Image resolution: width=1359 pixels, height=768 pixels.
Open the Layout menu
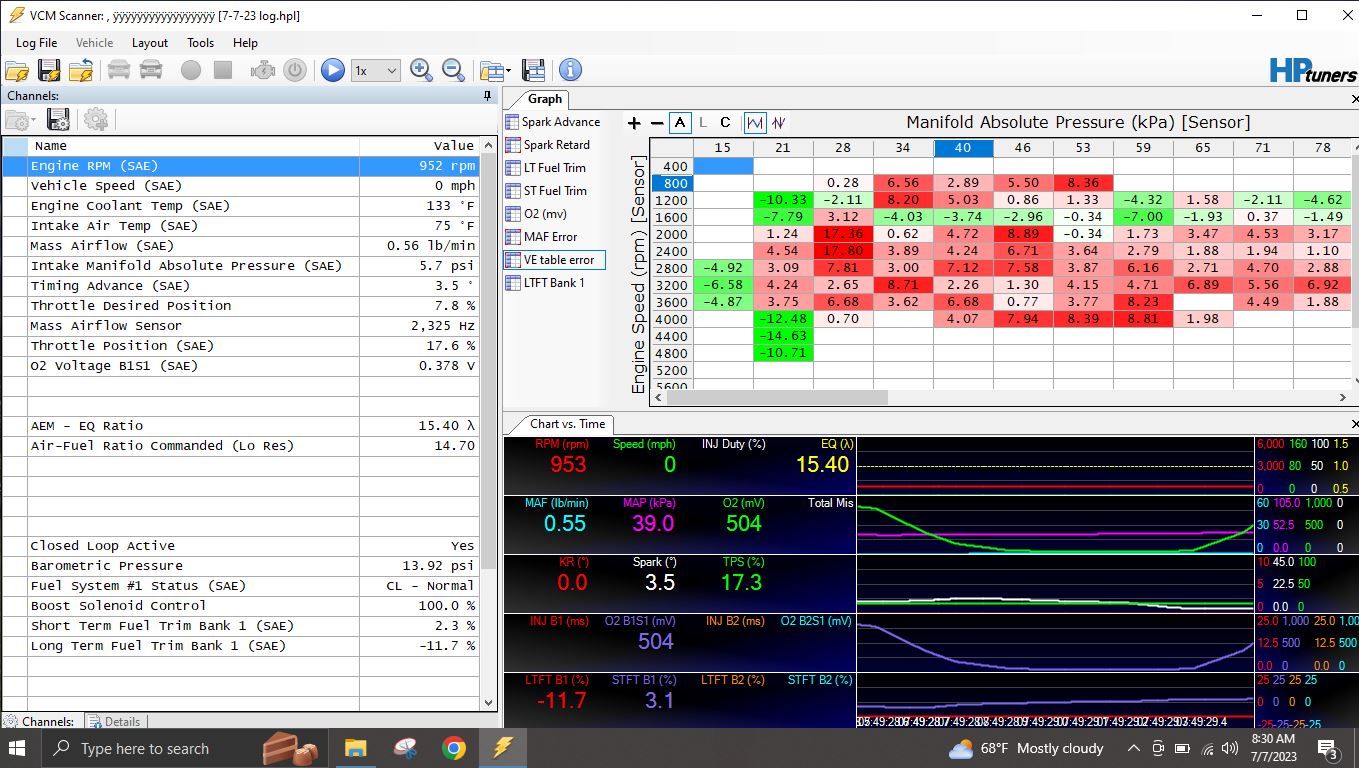tap(150, 43)
